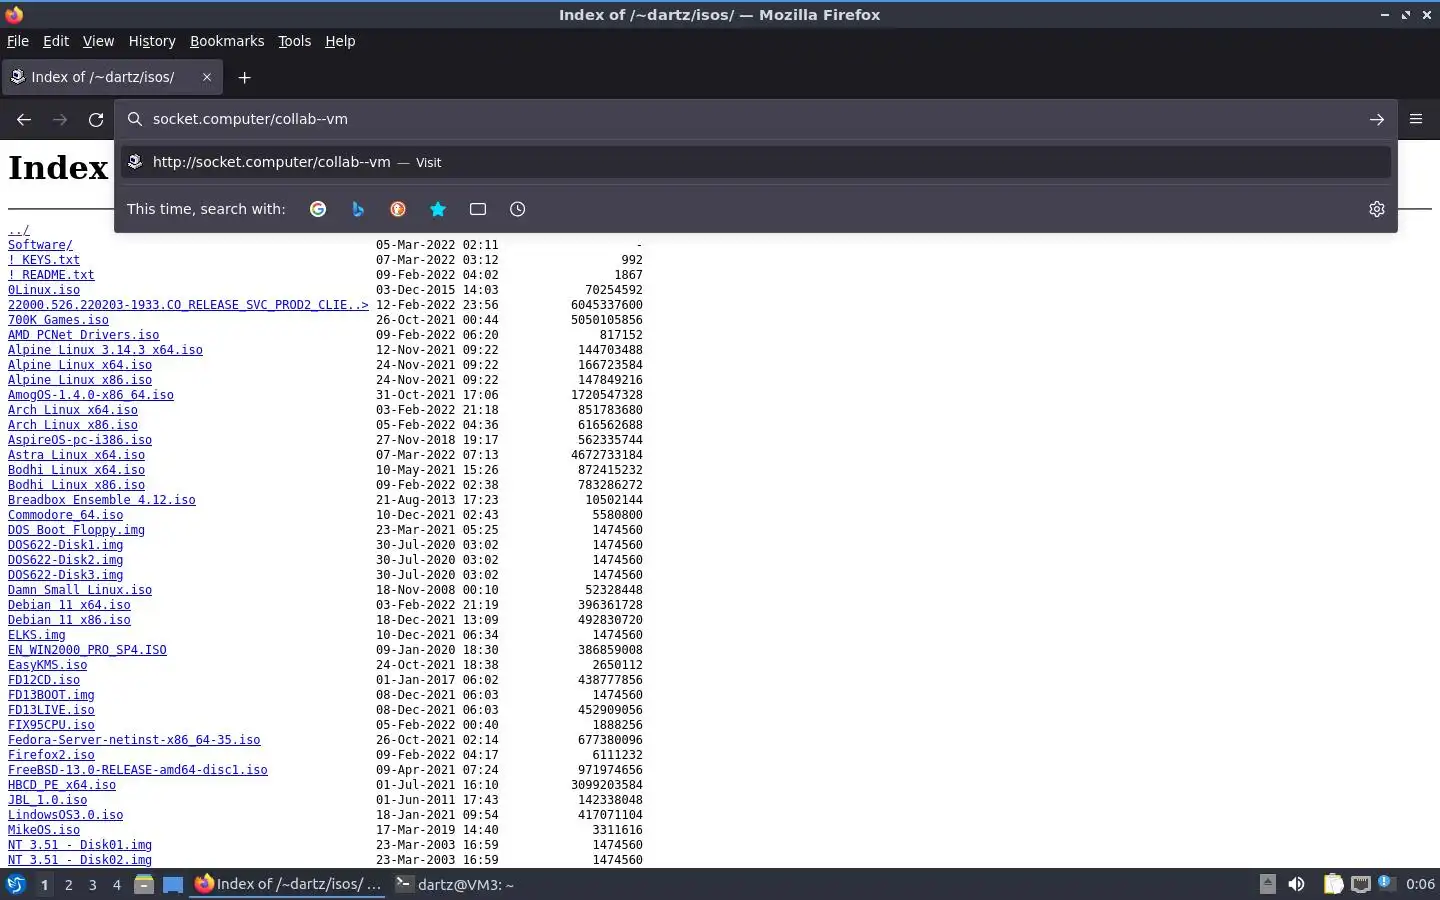Open clipboard manager tray icon
Viewport: 1440px width, 900px height.
pos(1333,884)
